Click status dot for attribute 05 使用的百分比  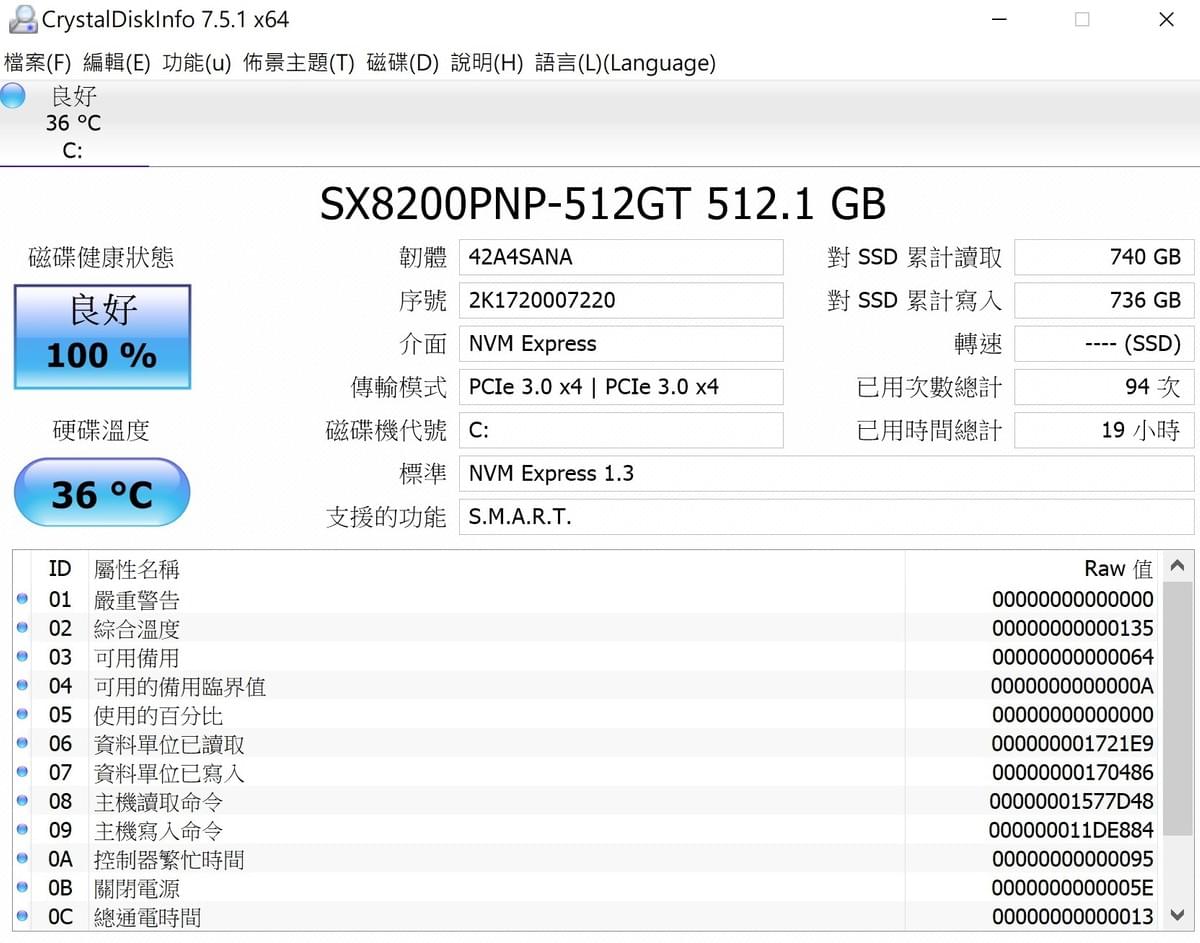point(22,716)
